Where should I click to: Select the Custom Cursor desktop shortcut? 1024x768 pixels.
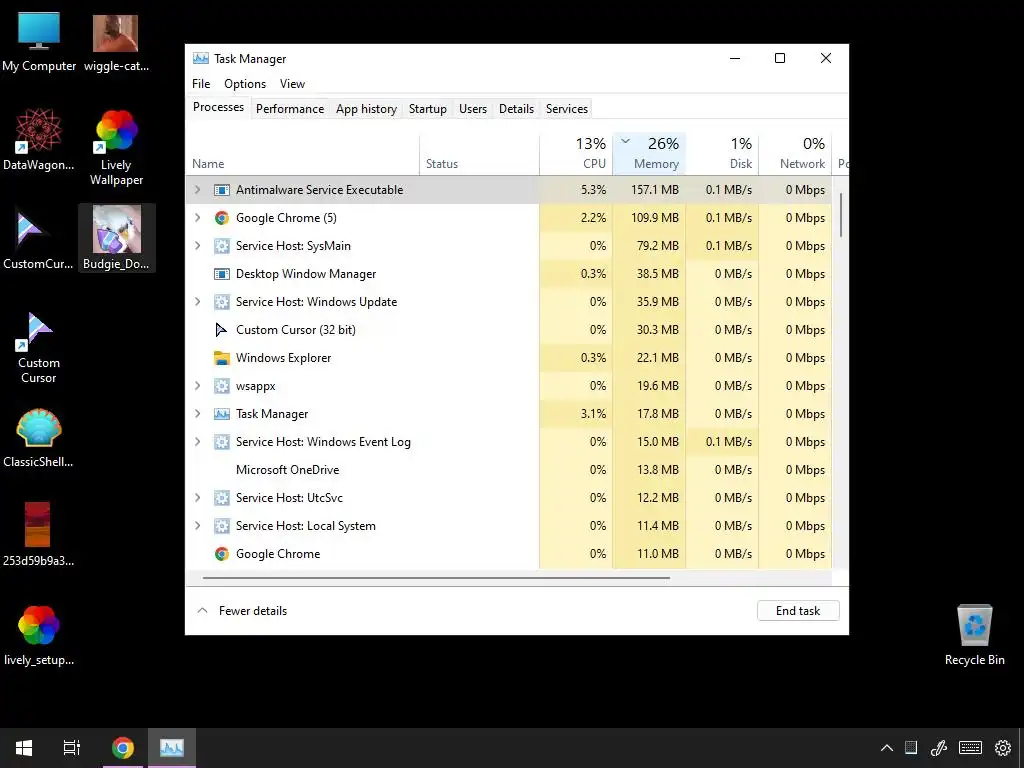pos(39,347)
